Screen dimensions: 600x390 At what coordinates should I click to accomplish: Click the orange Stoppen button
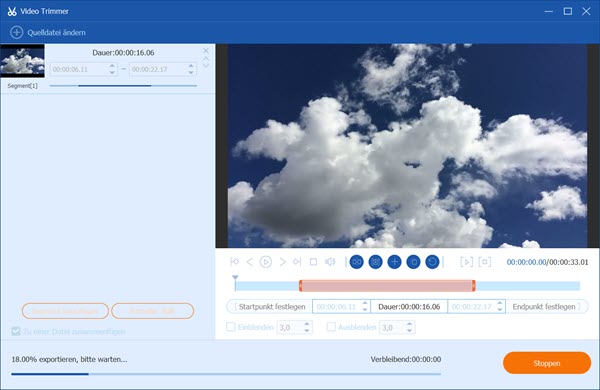pyautogui.click(x=547, y=363)
